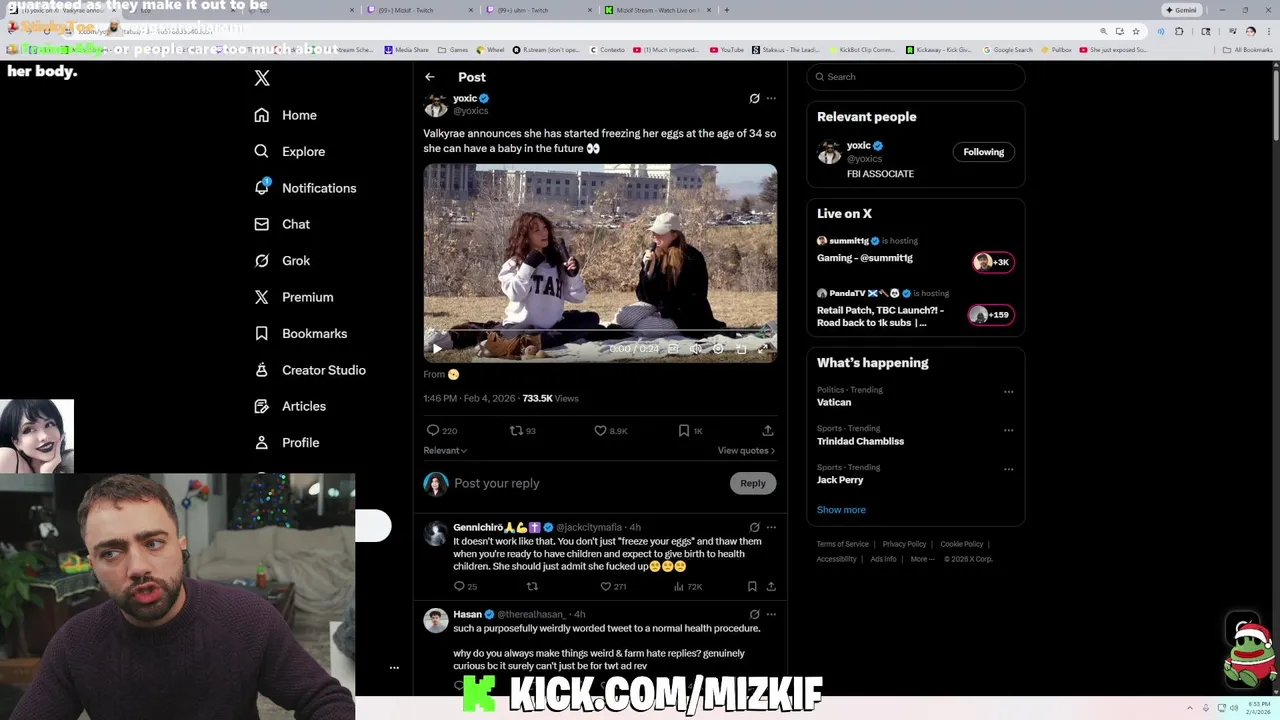Switch video to picture-in-picture mode
The height and width of the screenshot is (720, 1280).
tap(741, 349)
